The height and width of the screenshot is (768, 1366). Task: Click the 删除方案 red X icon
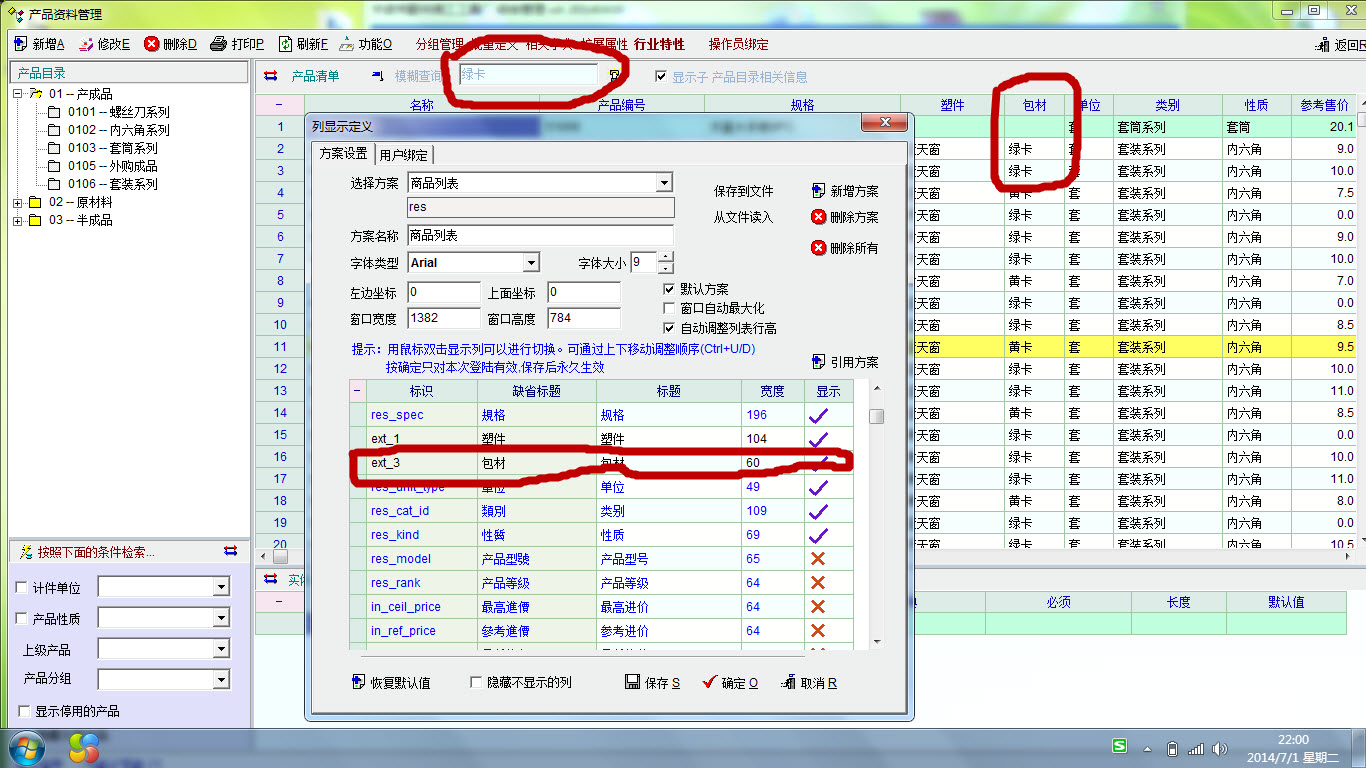[819, 217]
